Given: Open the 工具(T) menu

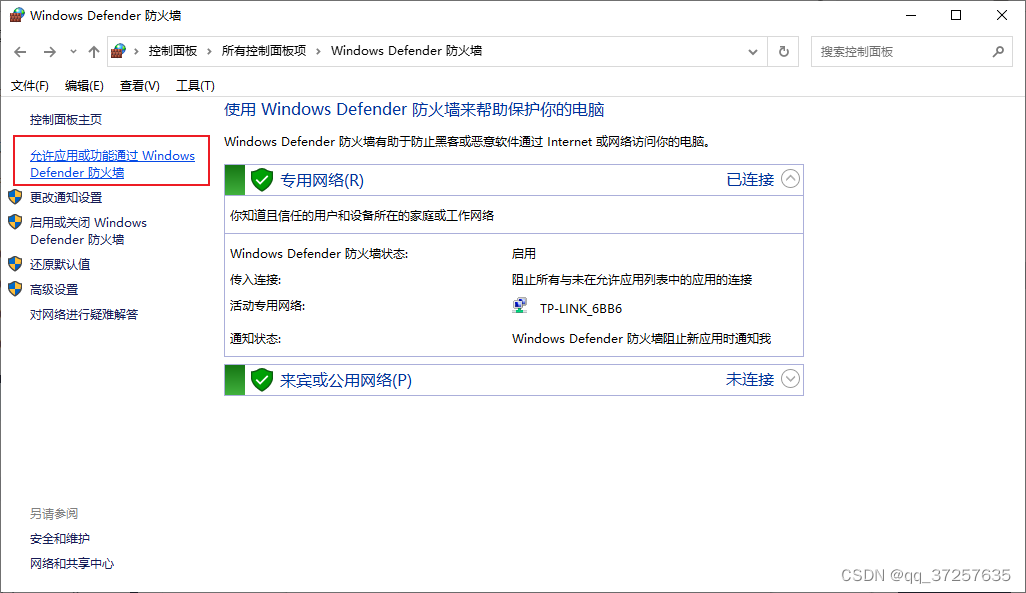Looking at the screenshot, I should (195, 86).
